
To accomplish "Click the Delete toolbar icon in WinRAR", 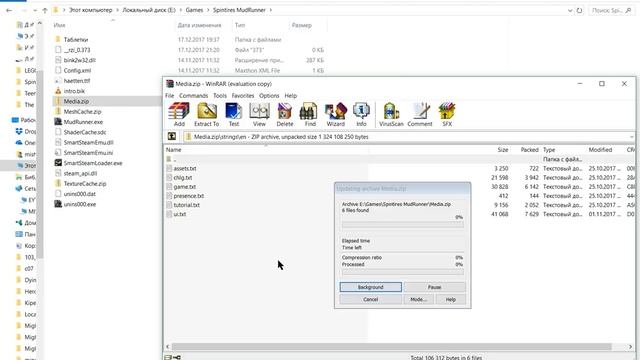I will (x=284, y=114).
